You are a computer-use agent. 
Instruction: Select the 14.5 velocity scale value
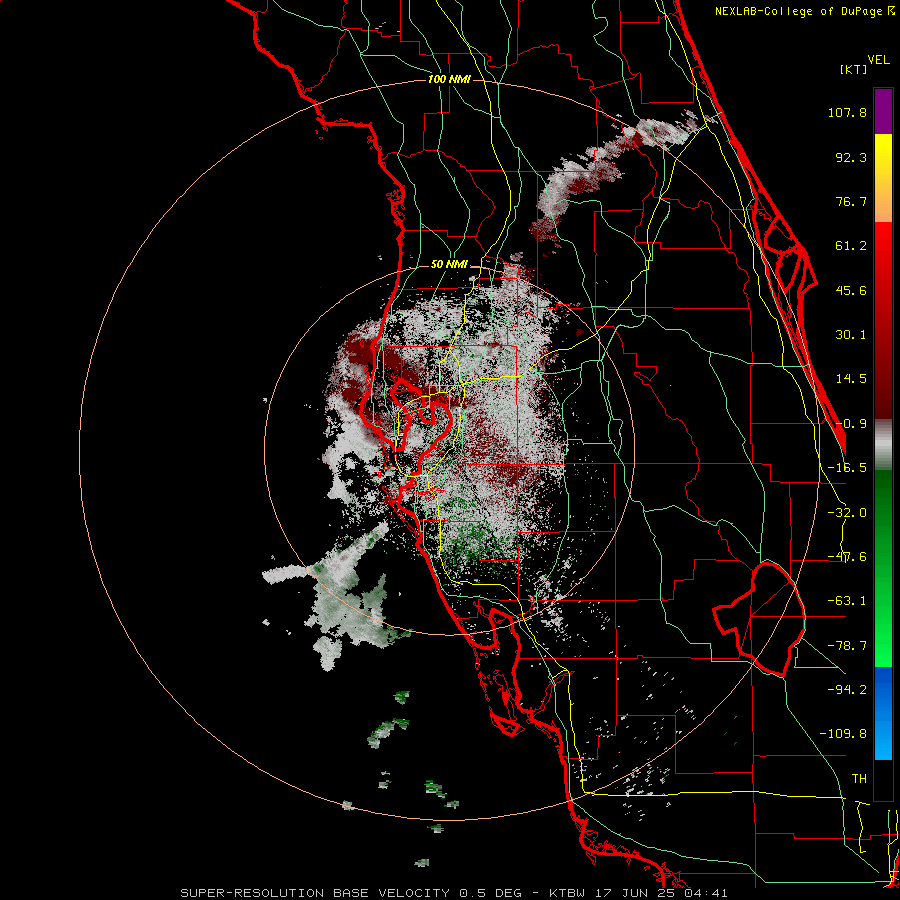[851, 379]
